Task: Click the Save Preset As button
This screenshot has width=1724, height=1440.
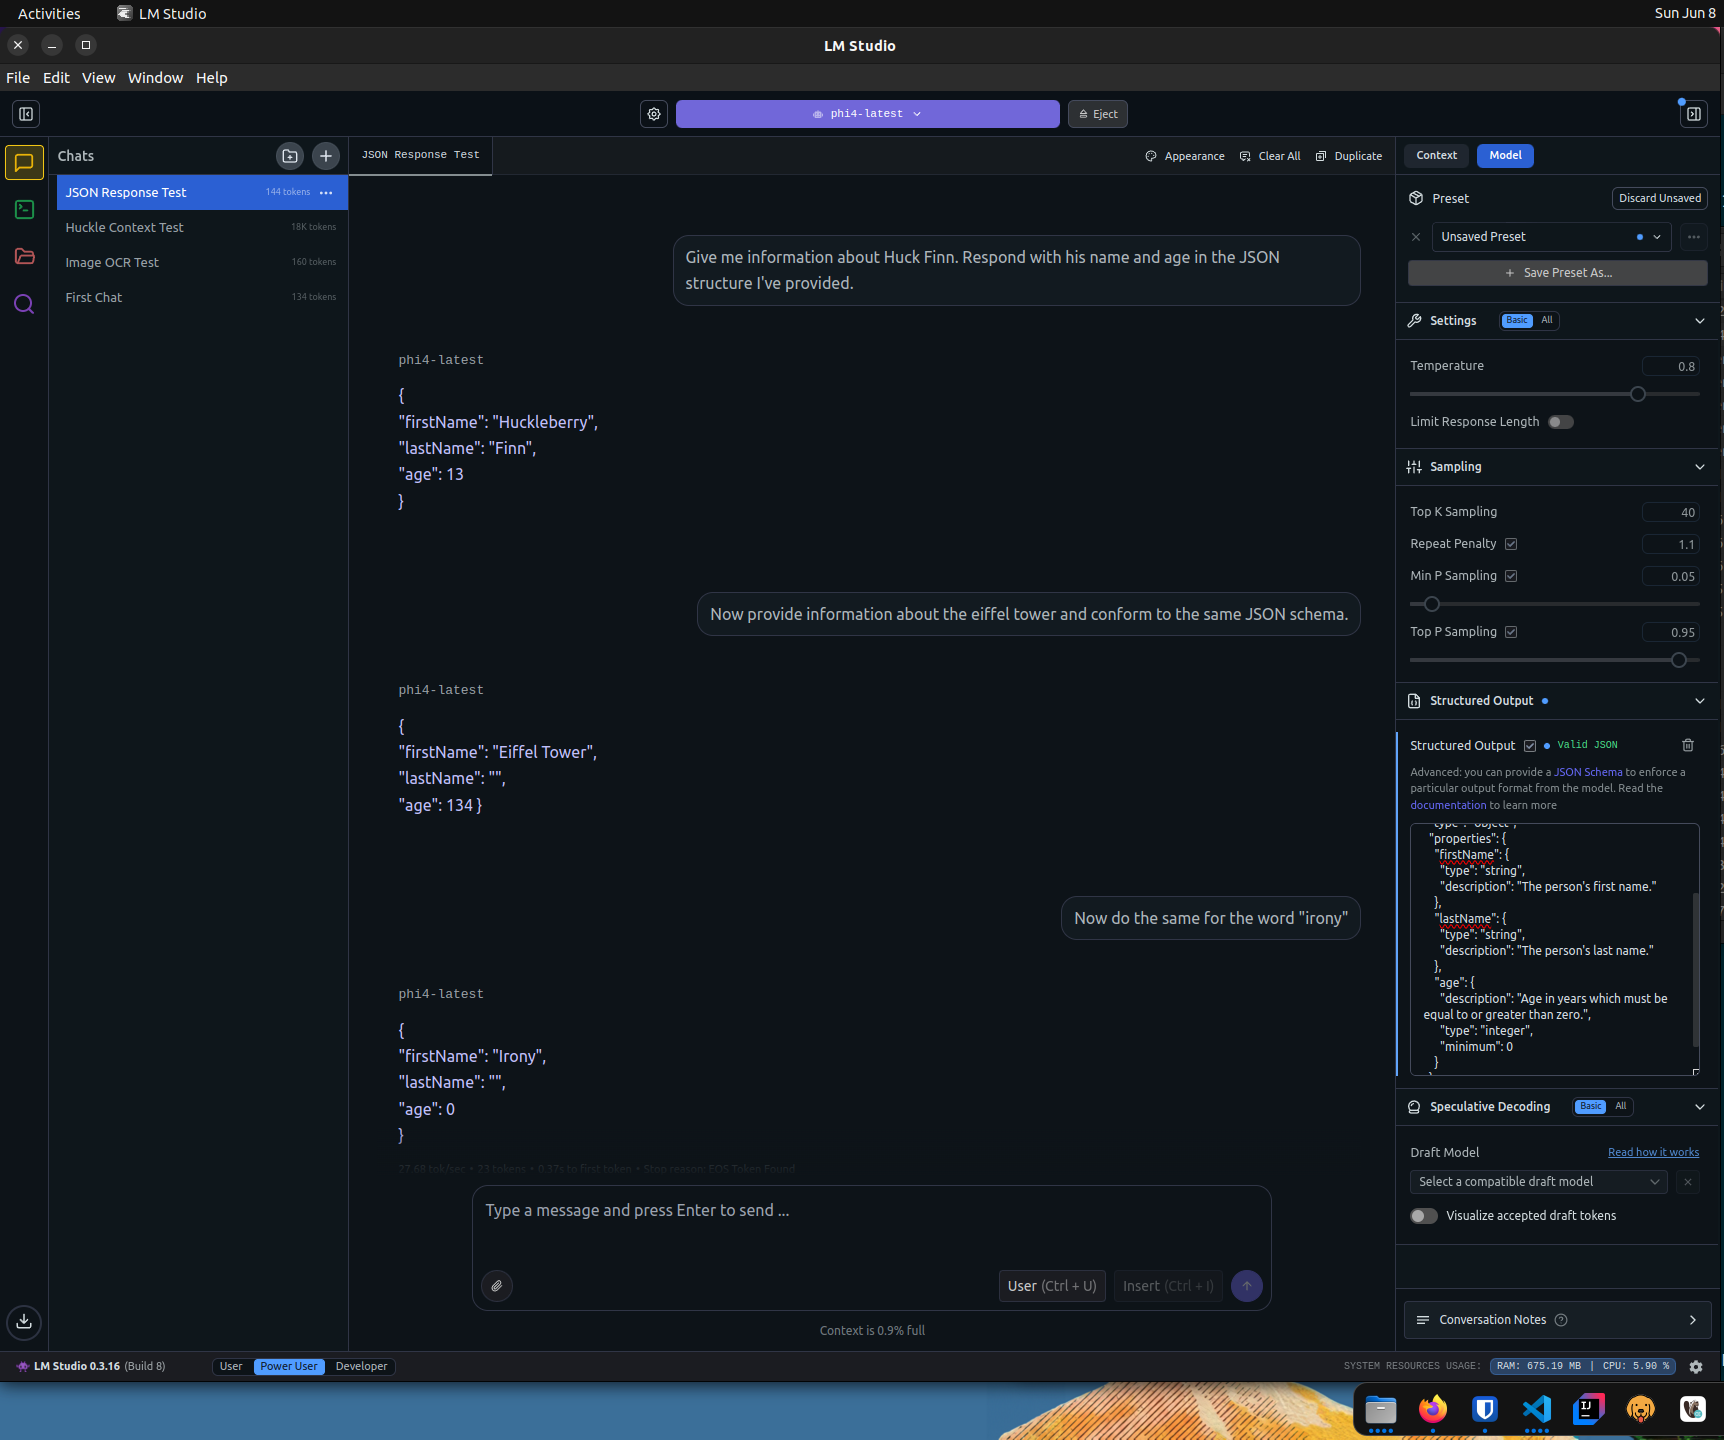Action: tap(1557, 272)
